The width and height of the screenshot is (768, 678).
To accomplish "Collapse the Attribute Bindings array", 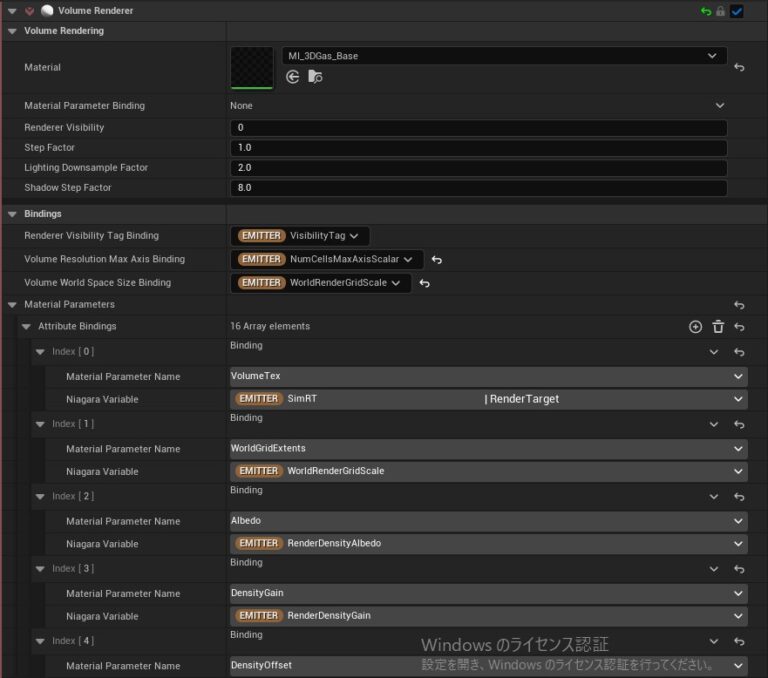I will click(26, 327).
